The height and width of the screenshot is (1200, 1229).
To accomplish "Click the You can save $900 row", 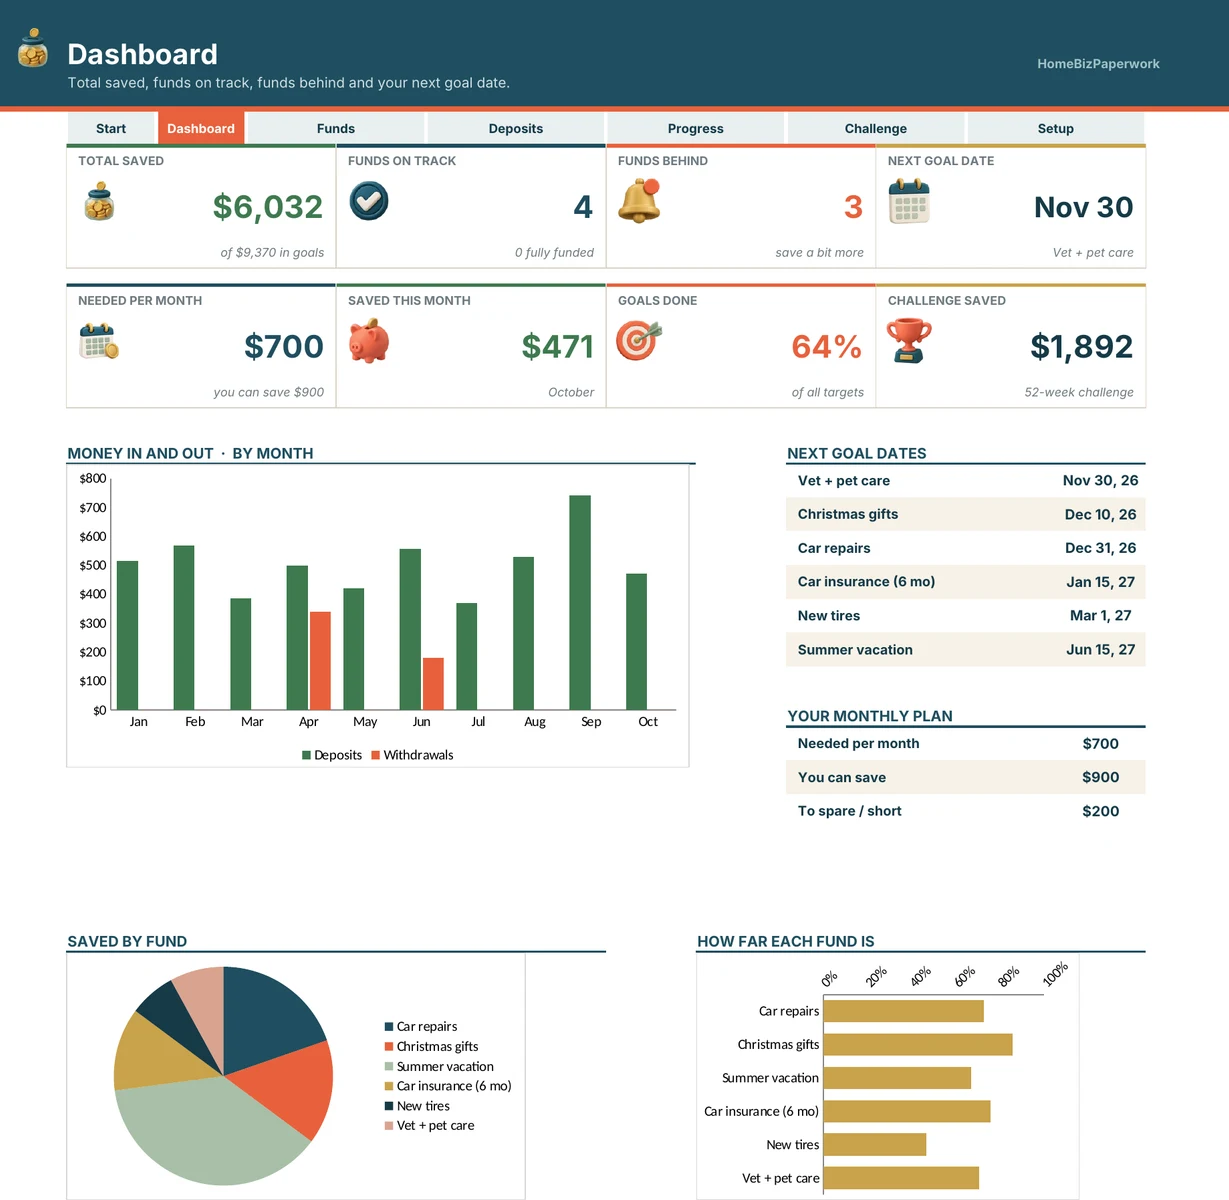I will click(966, 777).
